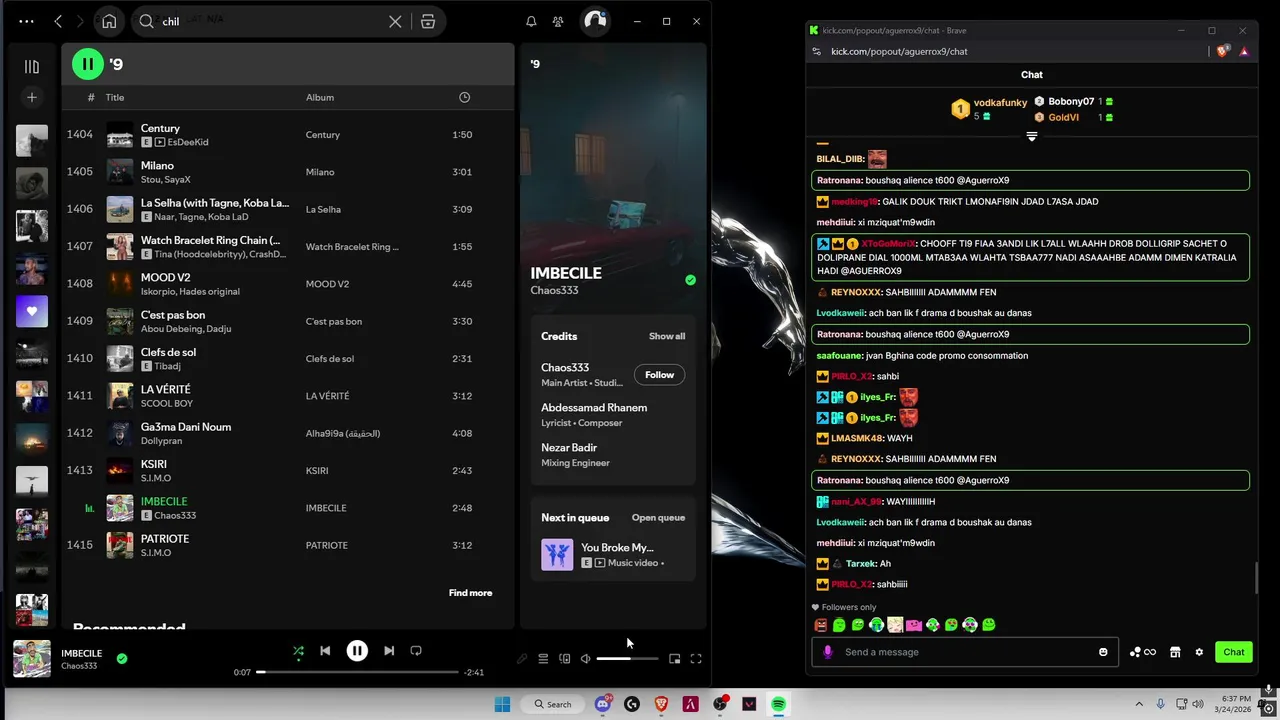This screenshot has width=1280, height=720.
Task: Toggle saved checkmark in bottom player bar
Action: [122, 659]
